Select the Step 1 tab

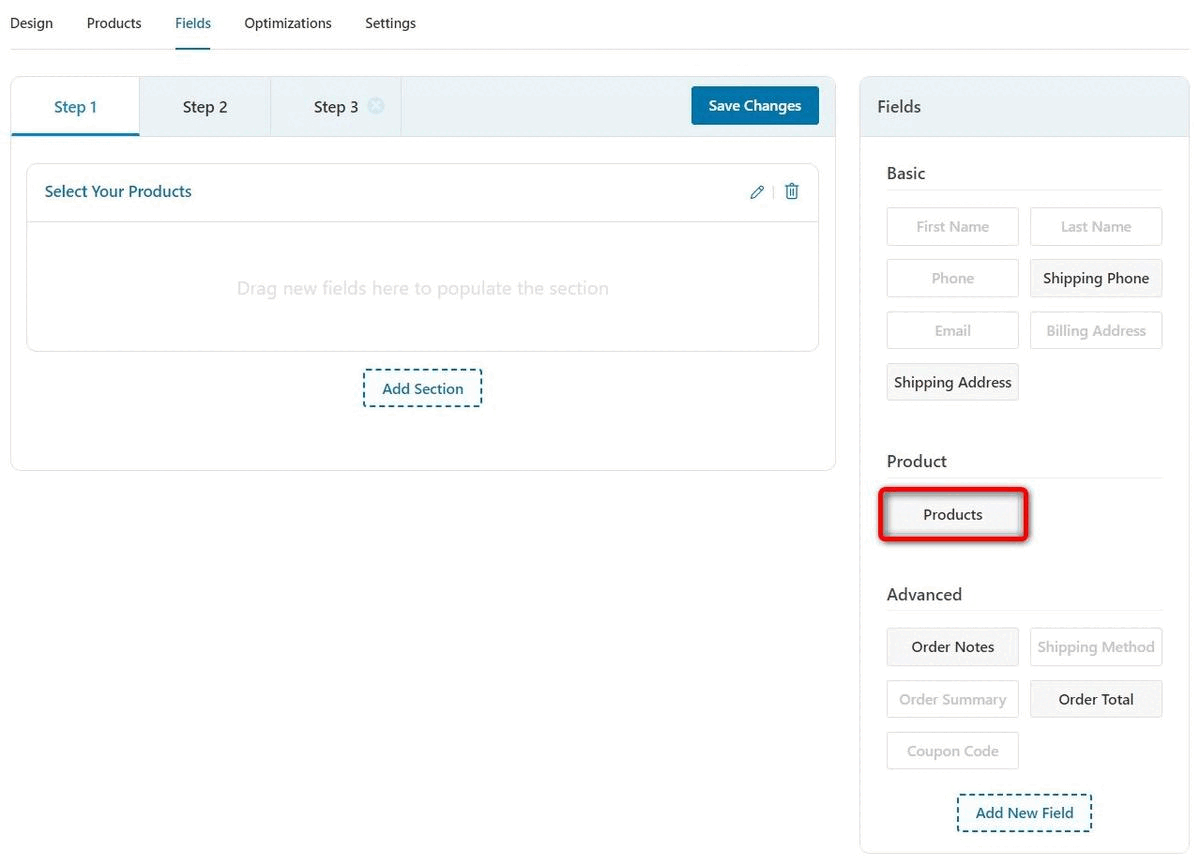[x=75, y=107]
